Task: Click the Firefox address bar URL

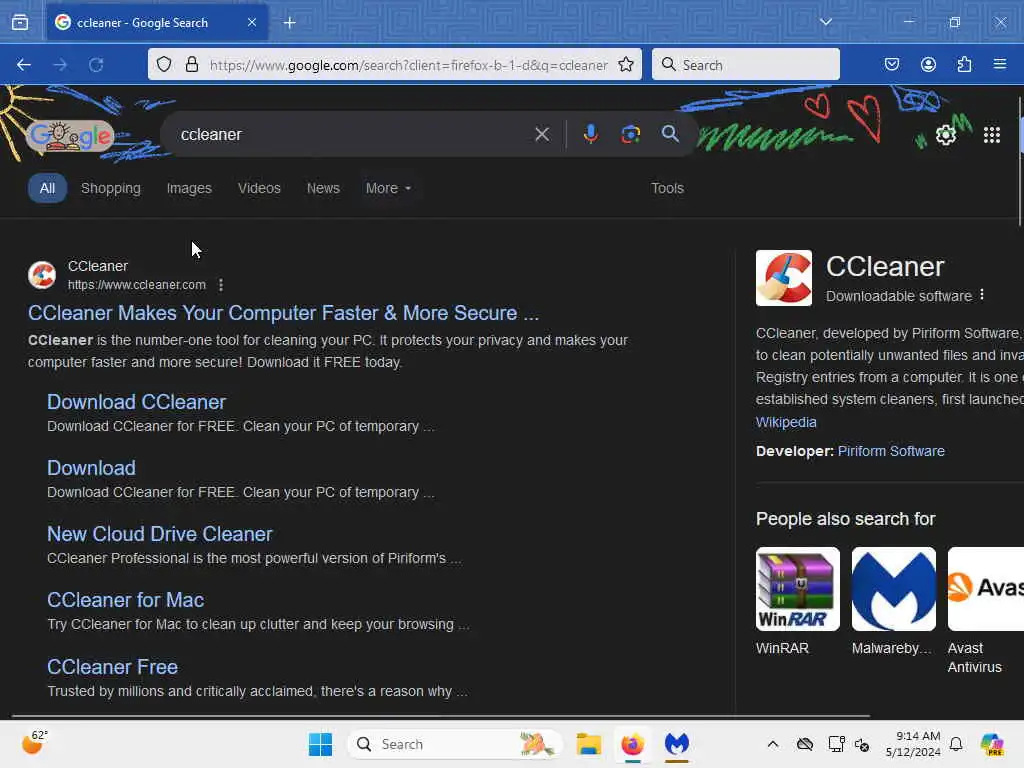Action: point(408,65)
